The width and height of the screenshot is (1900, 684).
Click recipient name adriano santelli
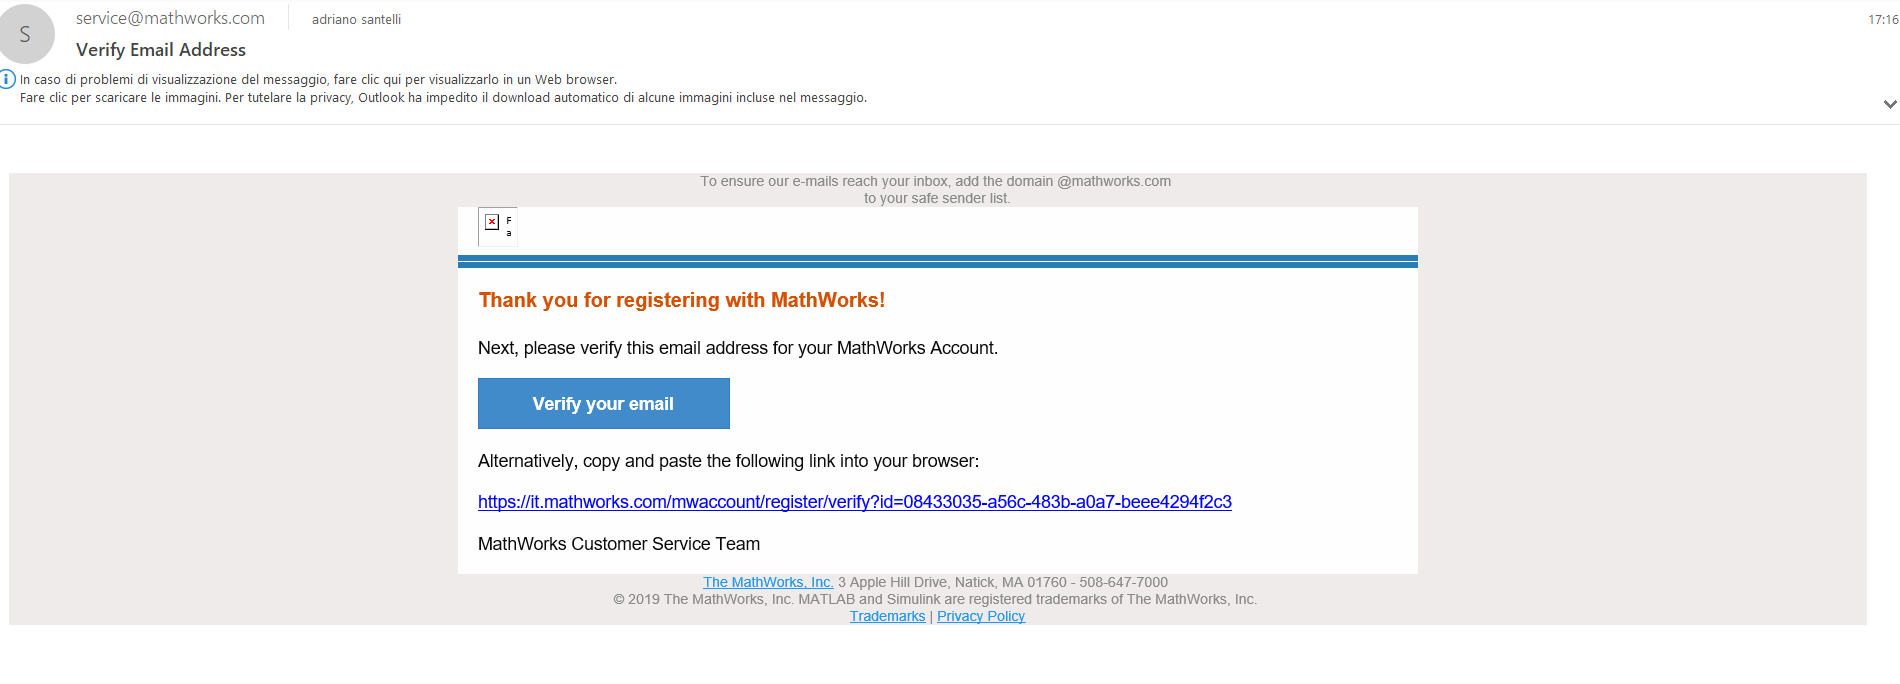tap(356, 19)
